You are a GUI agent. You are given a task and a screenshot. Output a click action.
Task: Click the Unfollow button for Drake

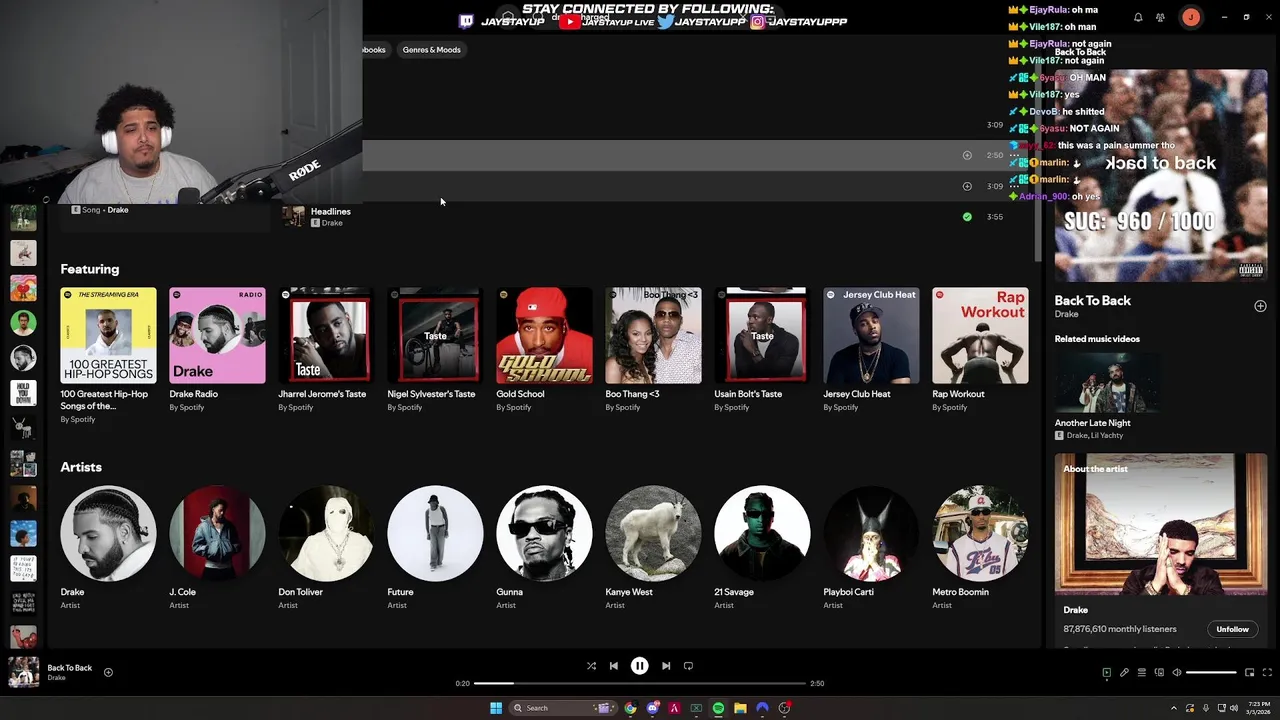click(x=1232, y=629)
